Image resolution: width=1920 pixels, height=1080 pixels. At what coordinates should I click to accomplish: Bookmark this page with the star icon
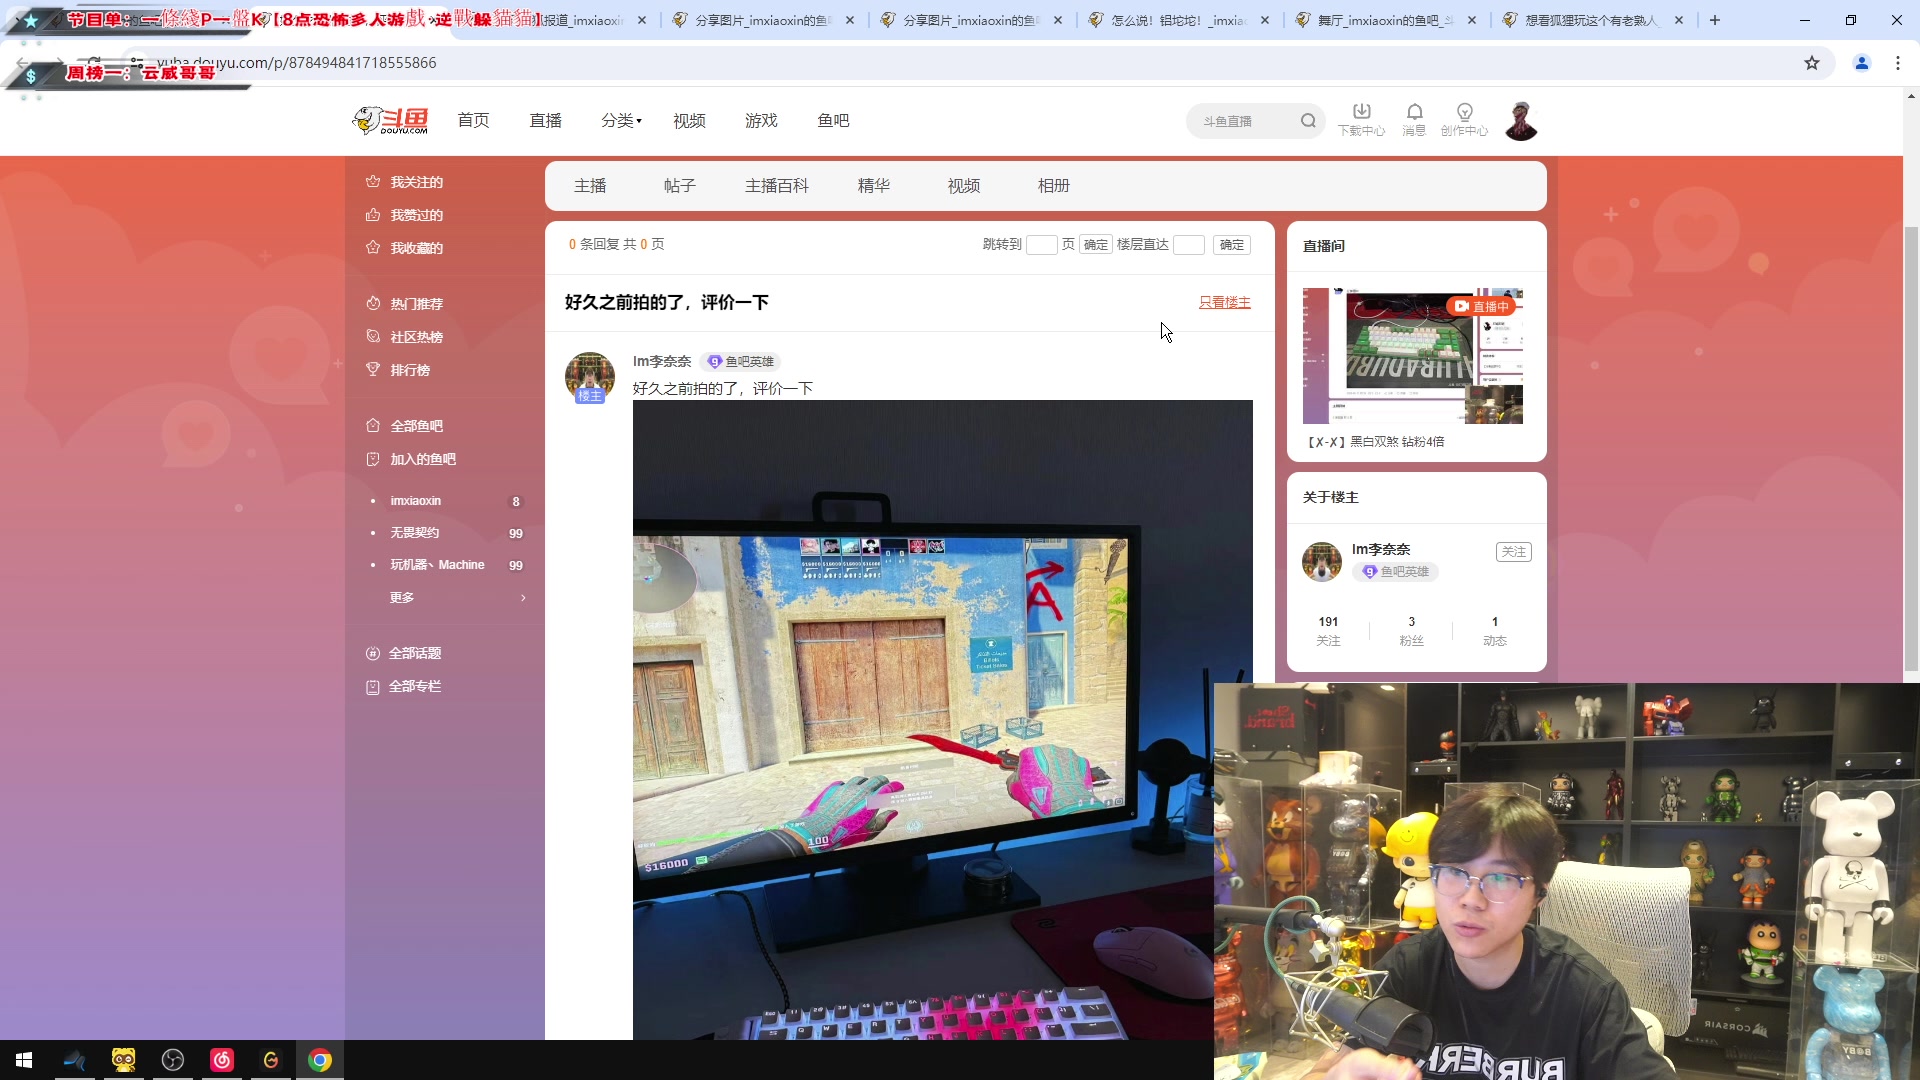[x=1812, y=62]
